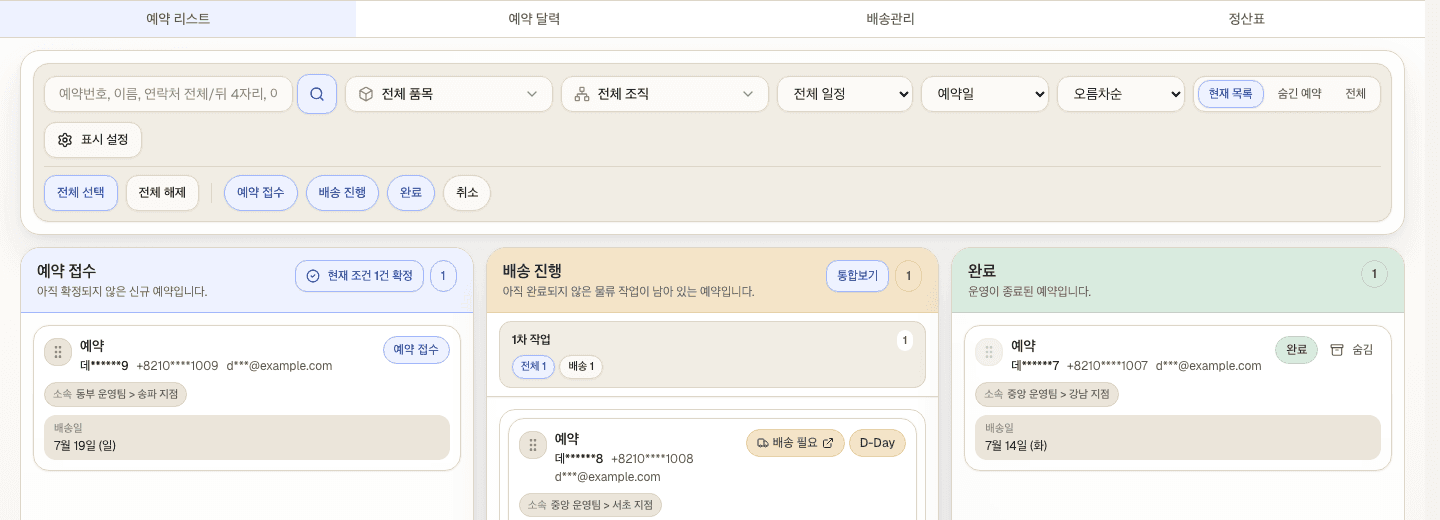Click the name 데******8
The height and width of the screenshot is (520, 1440).
[x=579, y=459]
